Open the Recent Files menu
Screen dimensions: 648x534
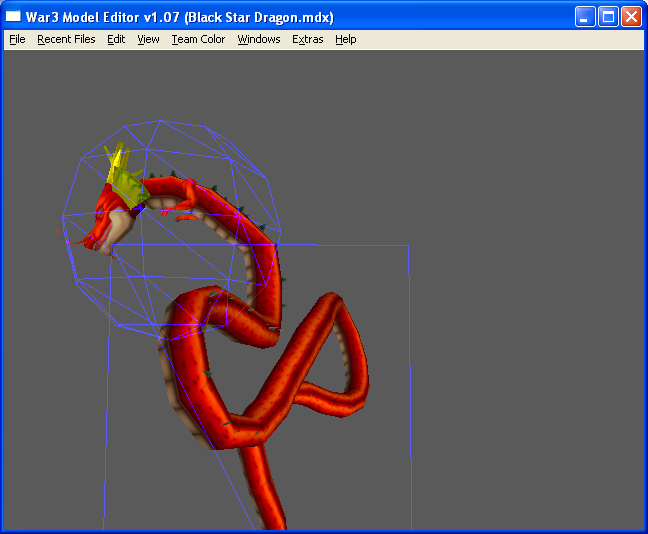point(66,39)
